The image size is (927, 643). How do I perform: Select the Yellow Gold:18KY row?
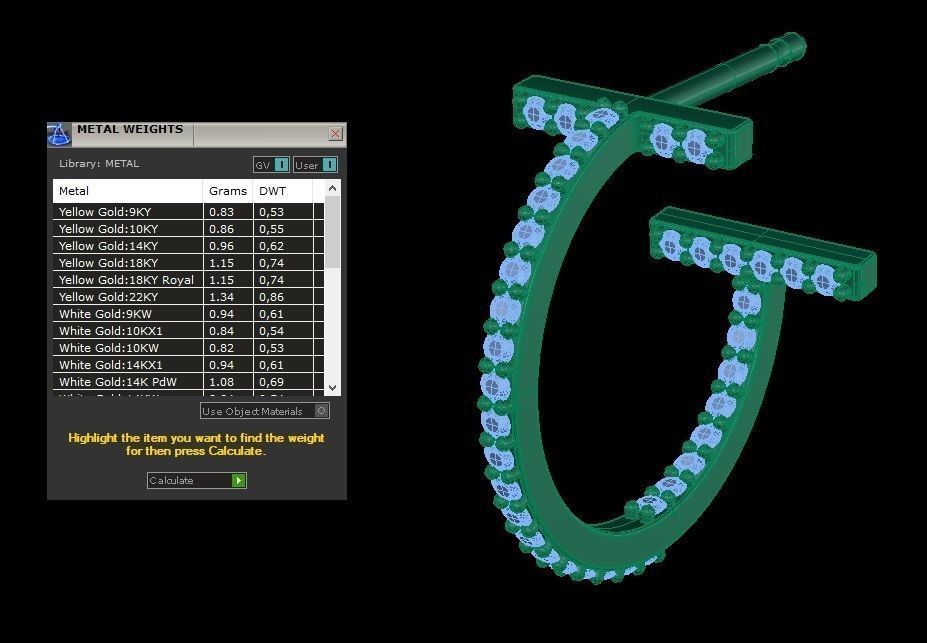[189, 263]
